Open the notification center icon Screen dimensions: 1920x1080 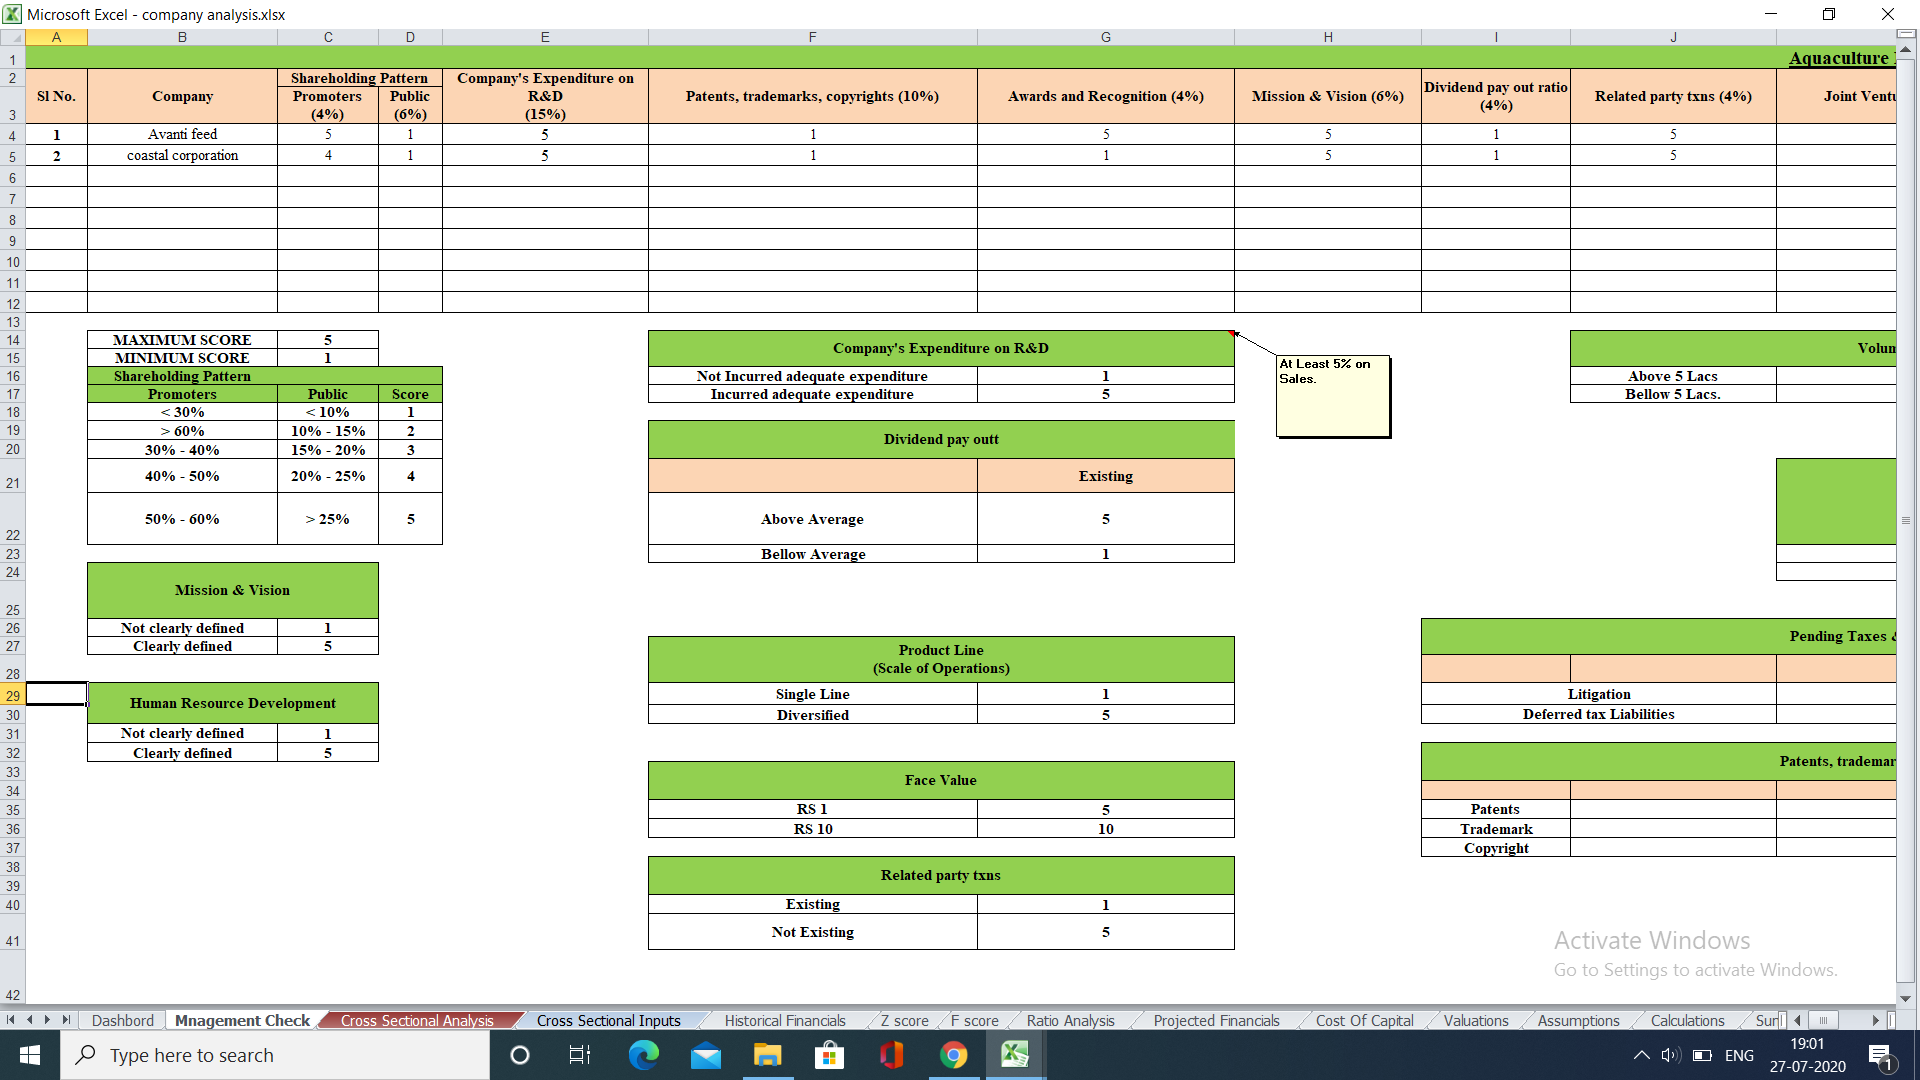coord(1880,1056)
